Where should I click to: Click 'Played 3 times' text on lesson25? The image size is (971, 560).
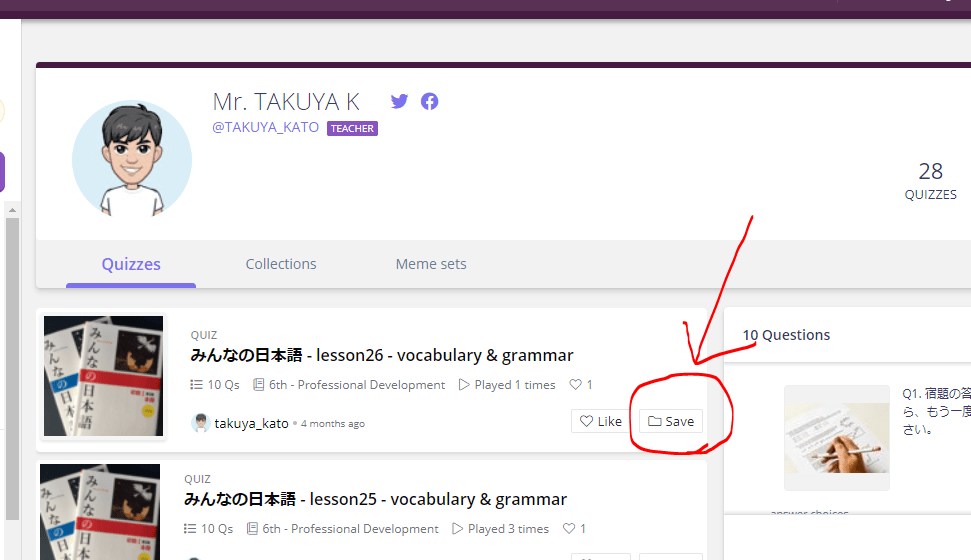click(508, 528)
